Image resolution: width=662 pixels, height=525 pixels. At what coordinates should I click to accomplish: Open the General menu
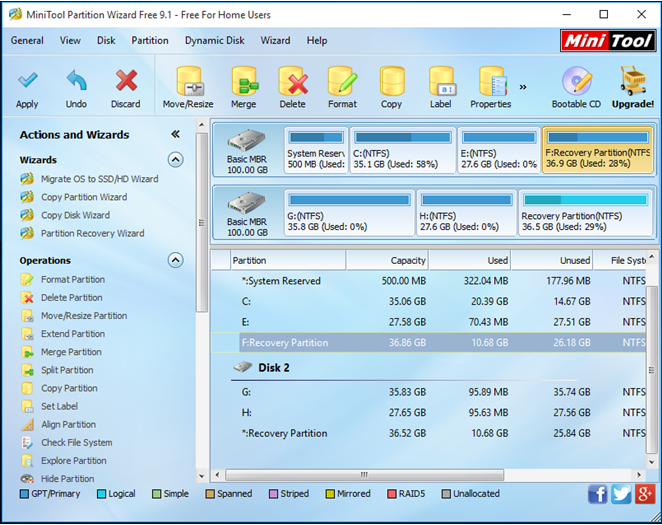click(x=27, y=41)
